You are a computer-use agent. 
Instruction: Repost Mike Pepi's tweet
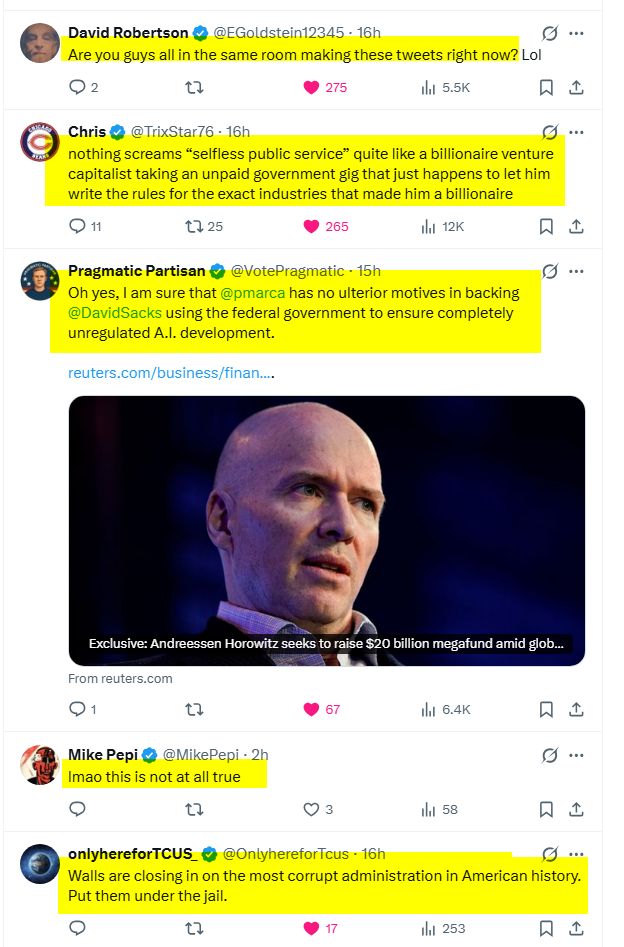195,809
